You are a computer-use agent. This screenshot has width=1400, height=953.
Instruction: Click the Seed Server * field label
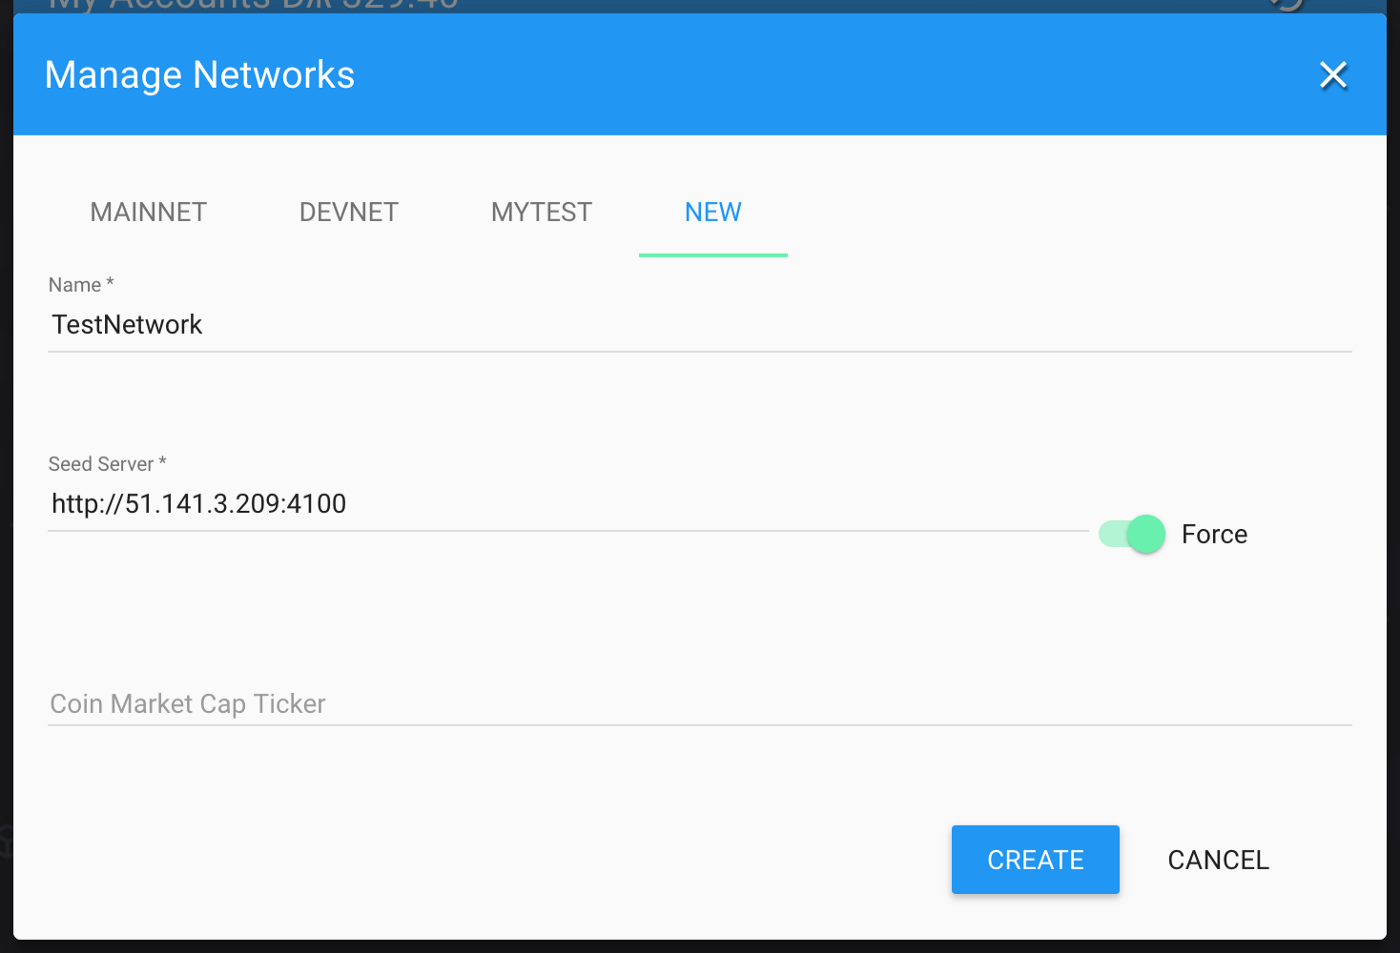pos(107,464)
